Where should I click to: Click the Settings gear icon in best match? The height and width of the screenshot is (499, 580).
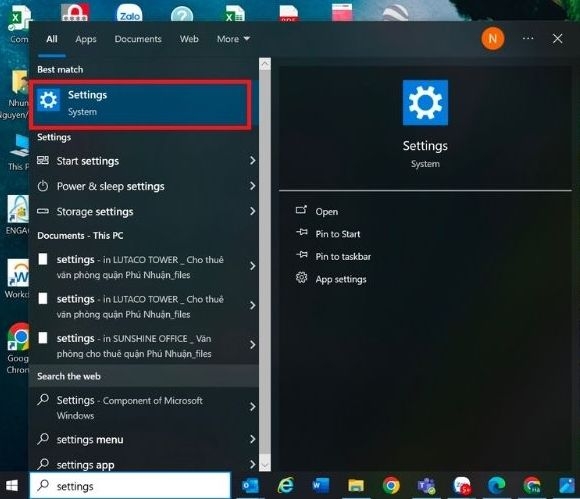click(48, 100)
